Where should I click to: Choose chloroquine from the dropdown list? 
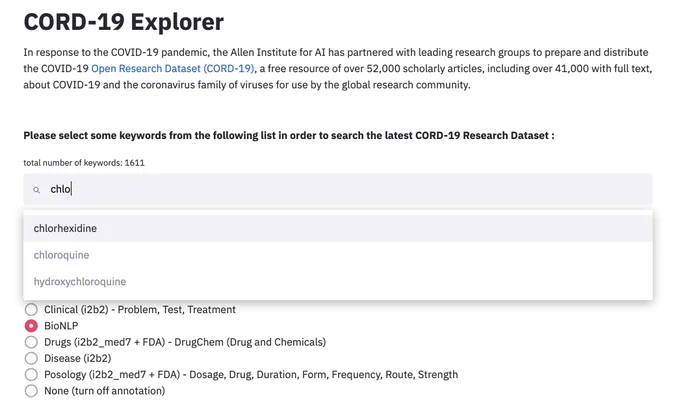pyautogui.click(x=338, y=255)
